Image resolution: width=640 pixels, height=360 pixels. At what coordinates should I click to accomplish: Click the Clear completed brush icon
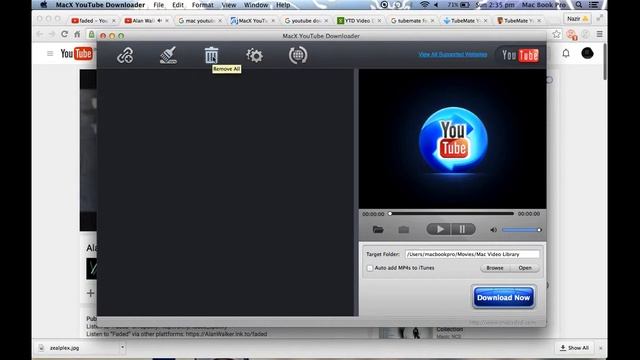pos(168,55)
